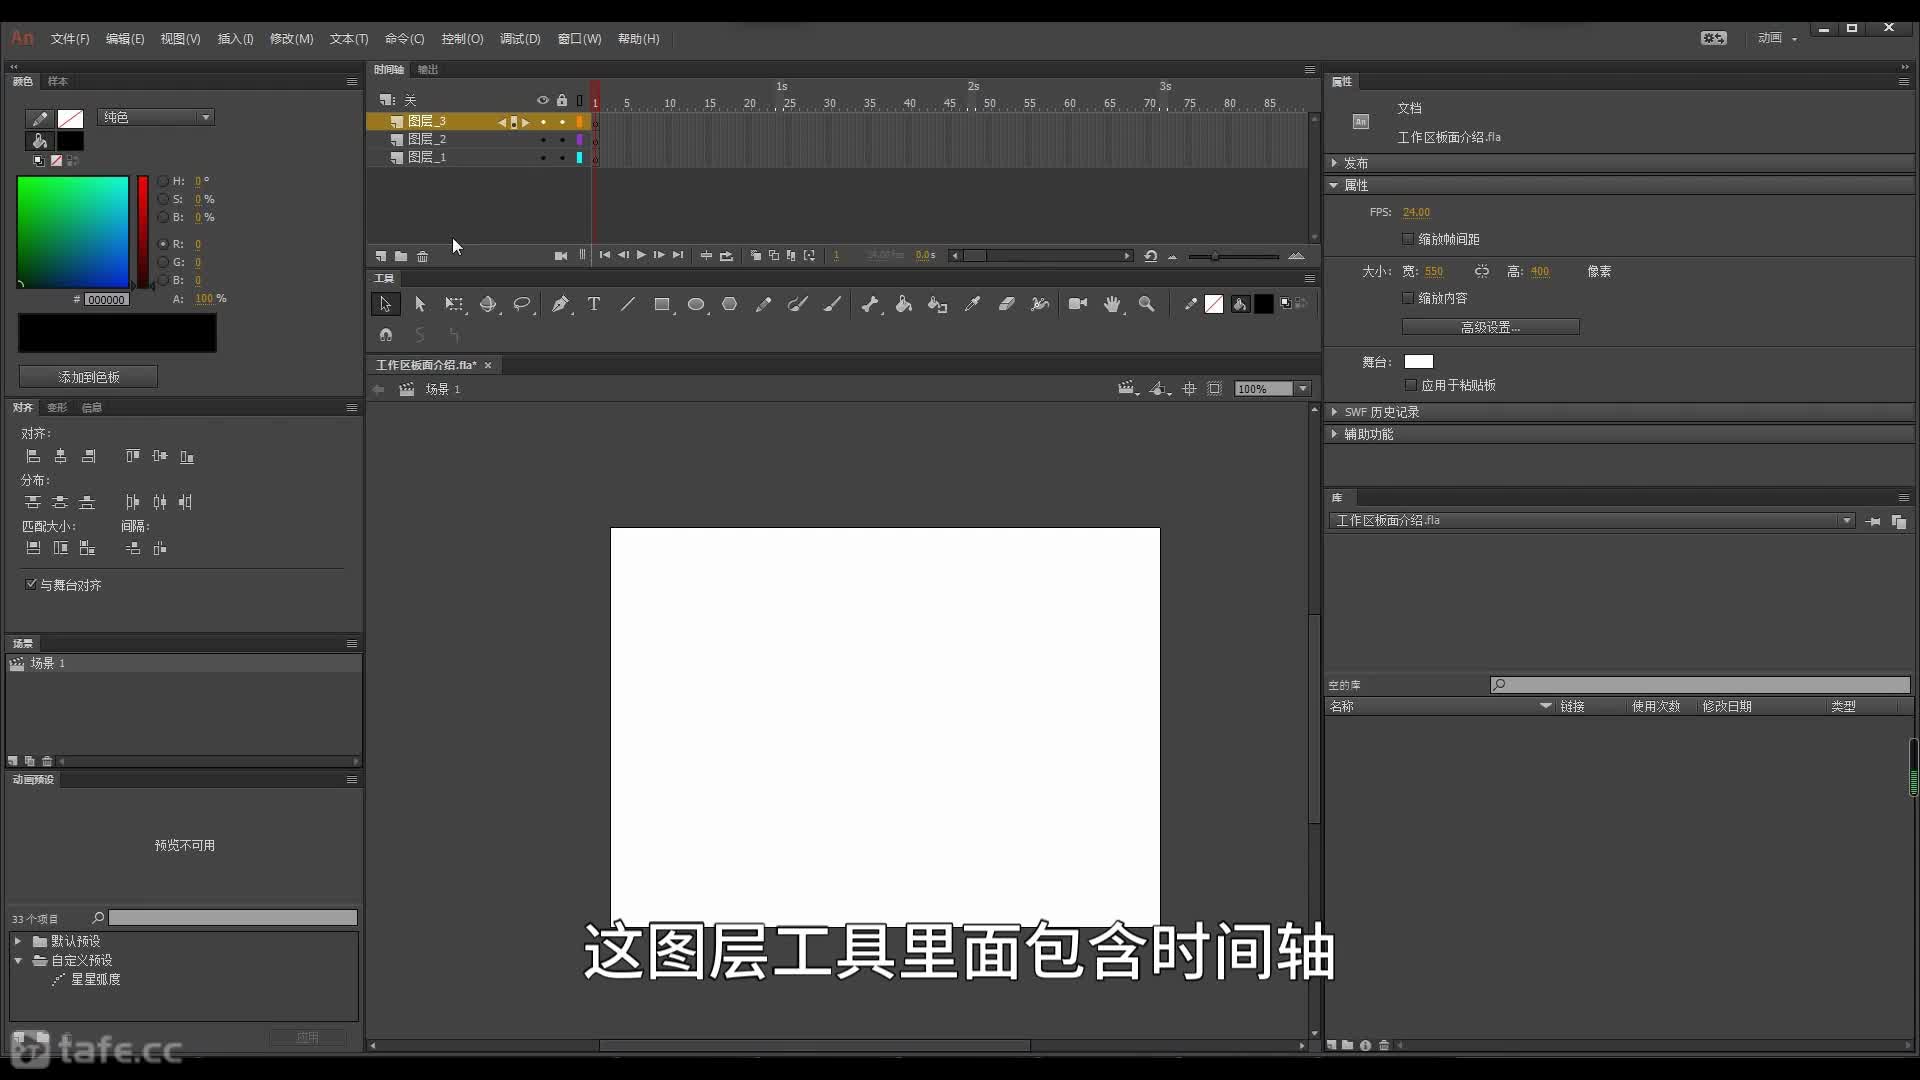Toggle Loop playback button
The image size is (1920, 1080).
click(727, 256)
